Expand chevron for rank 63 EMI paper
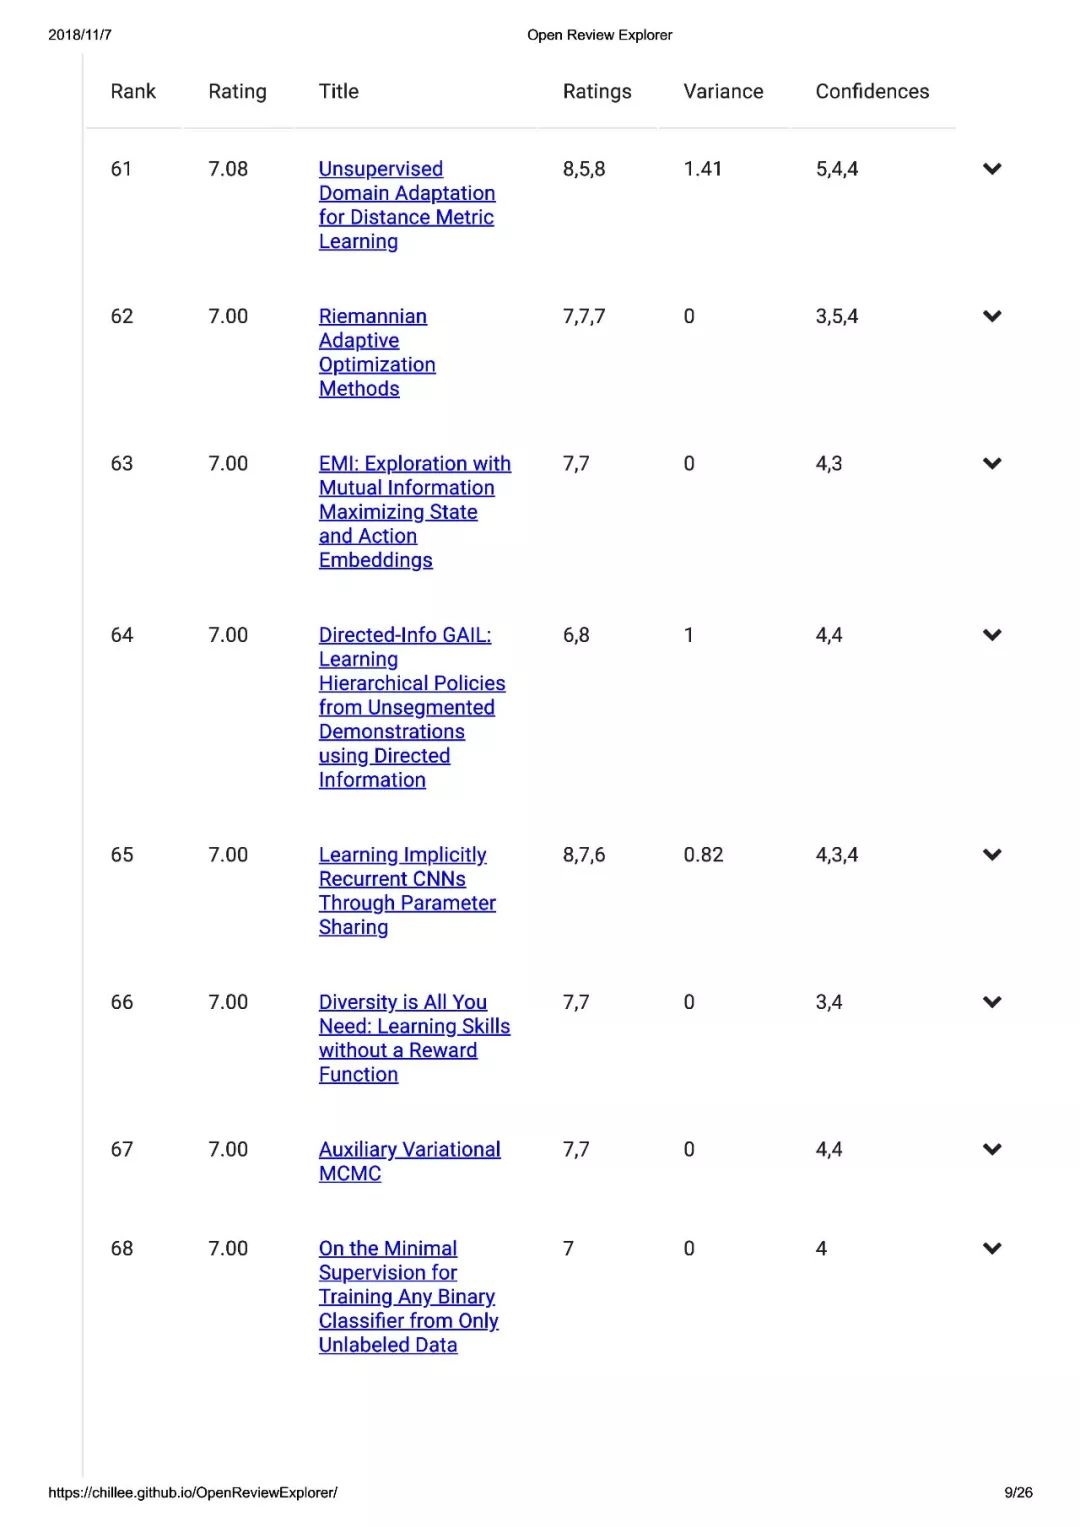 pos(992,463)
